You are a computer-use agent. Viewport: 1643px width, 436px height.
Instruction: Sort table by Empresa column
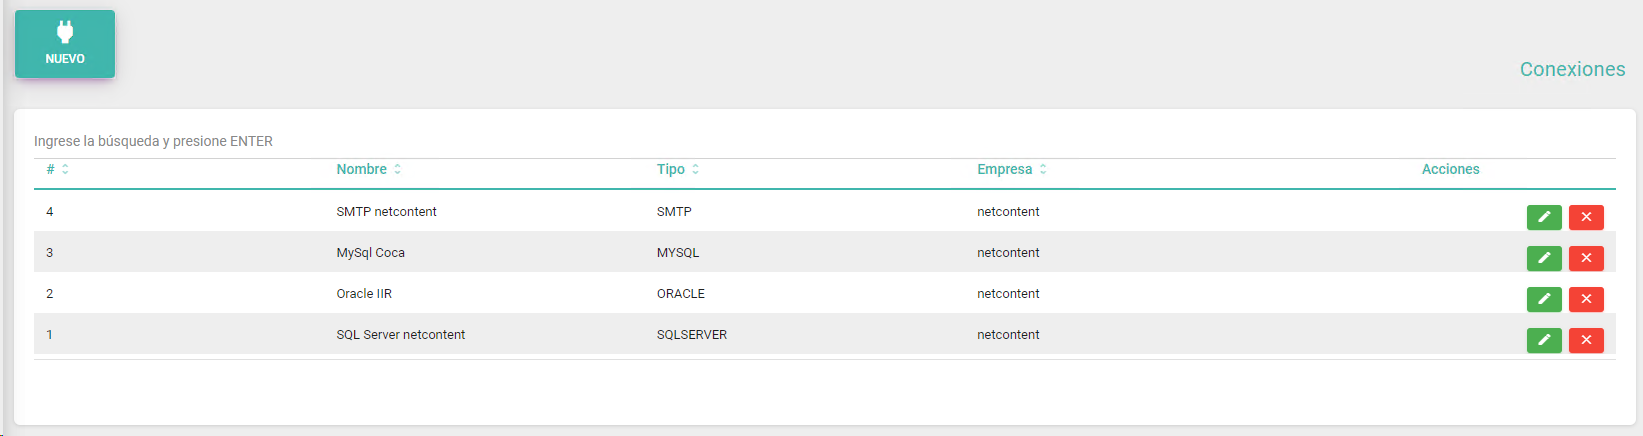tap(1012, 169)
